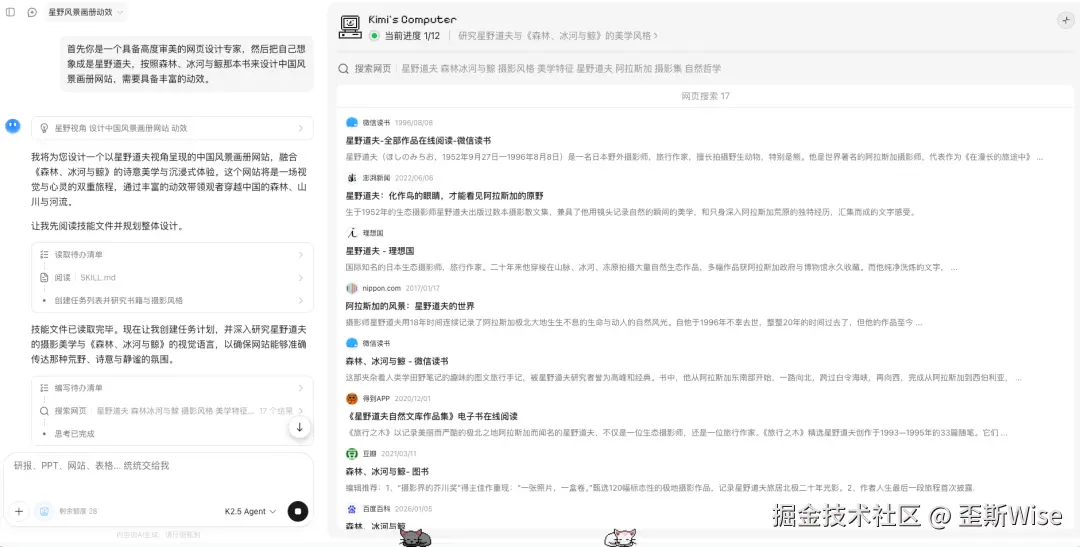This screenshot has height=547, width=1080.
Task: Click the 微信读书 icon above 森林、冰河与鲸 - 微信读书
Action: click(x=352, y=343)
